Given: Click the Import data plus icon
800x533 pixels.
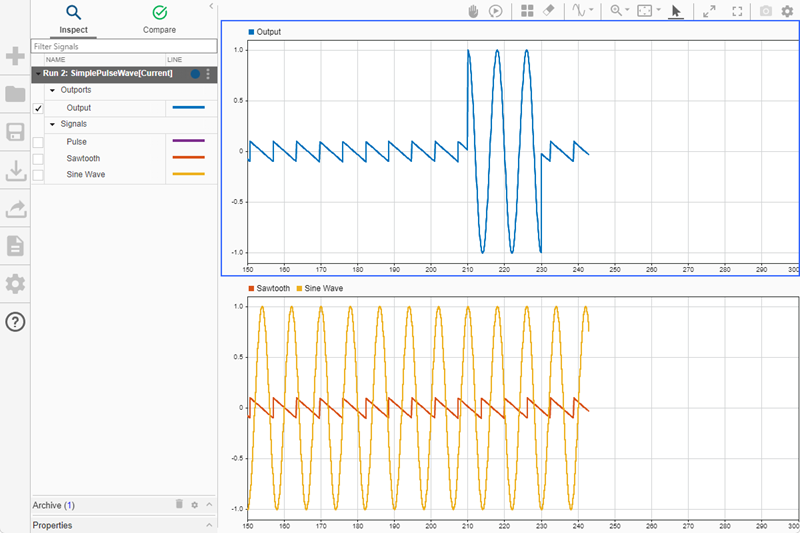Looking at the screenshot, I should click(15, 56).
